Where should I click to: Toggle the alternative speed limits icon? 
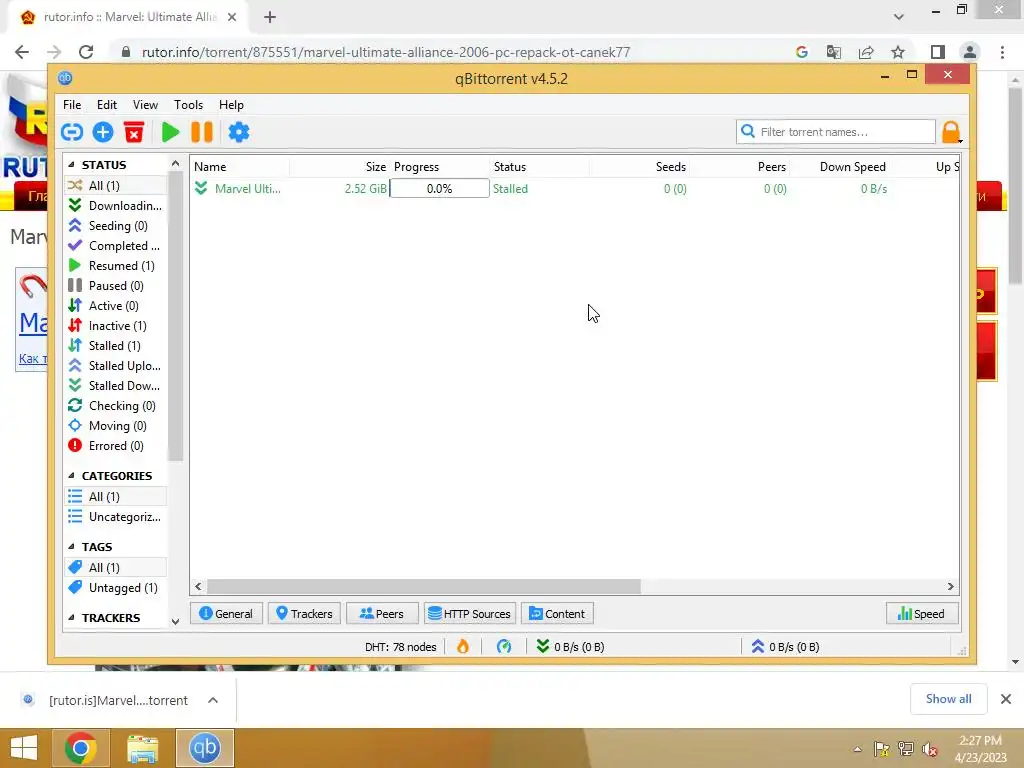pyautogui.click(x=504, y=647)
